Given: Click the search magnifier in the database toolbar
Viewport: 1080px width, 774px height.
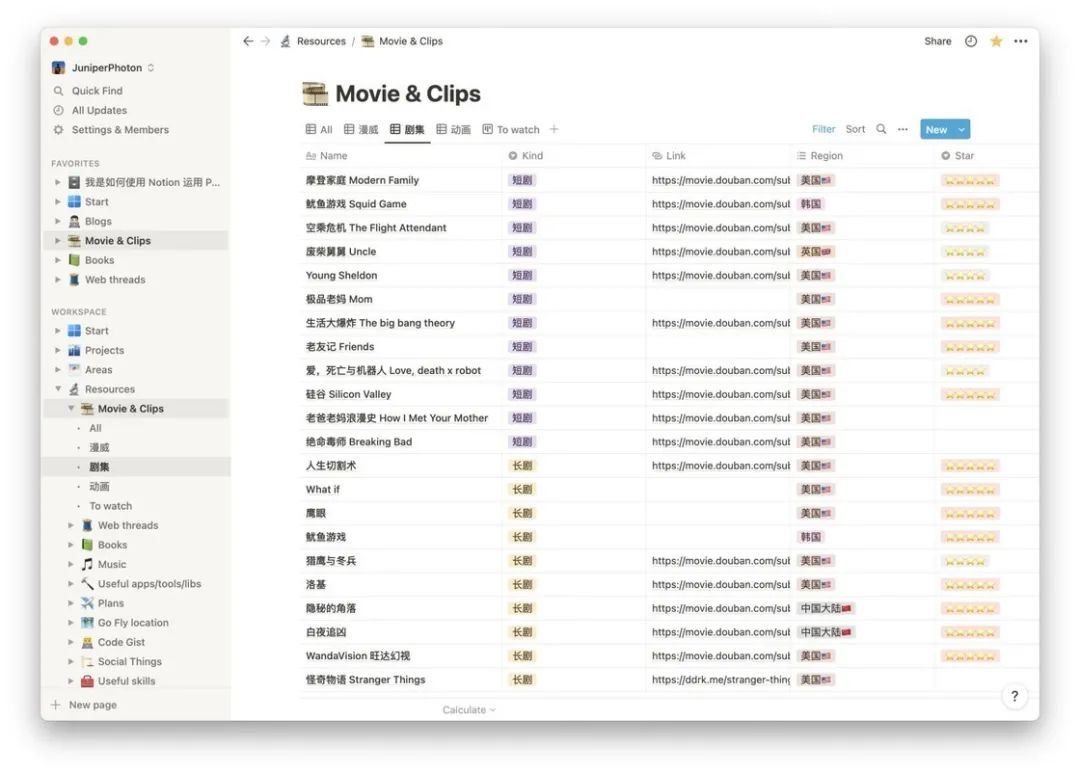Looking at the screenshot, I should pos(881,129).
